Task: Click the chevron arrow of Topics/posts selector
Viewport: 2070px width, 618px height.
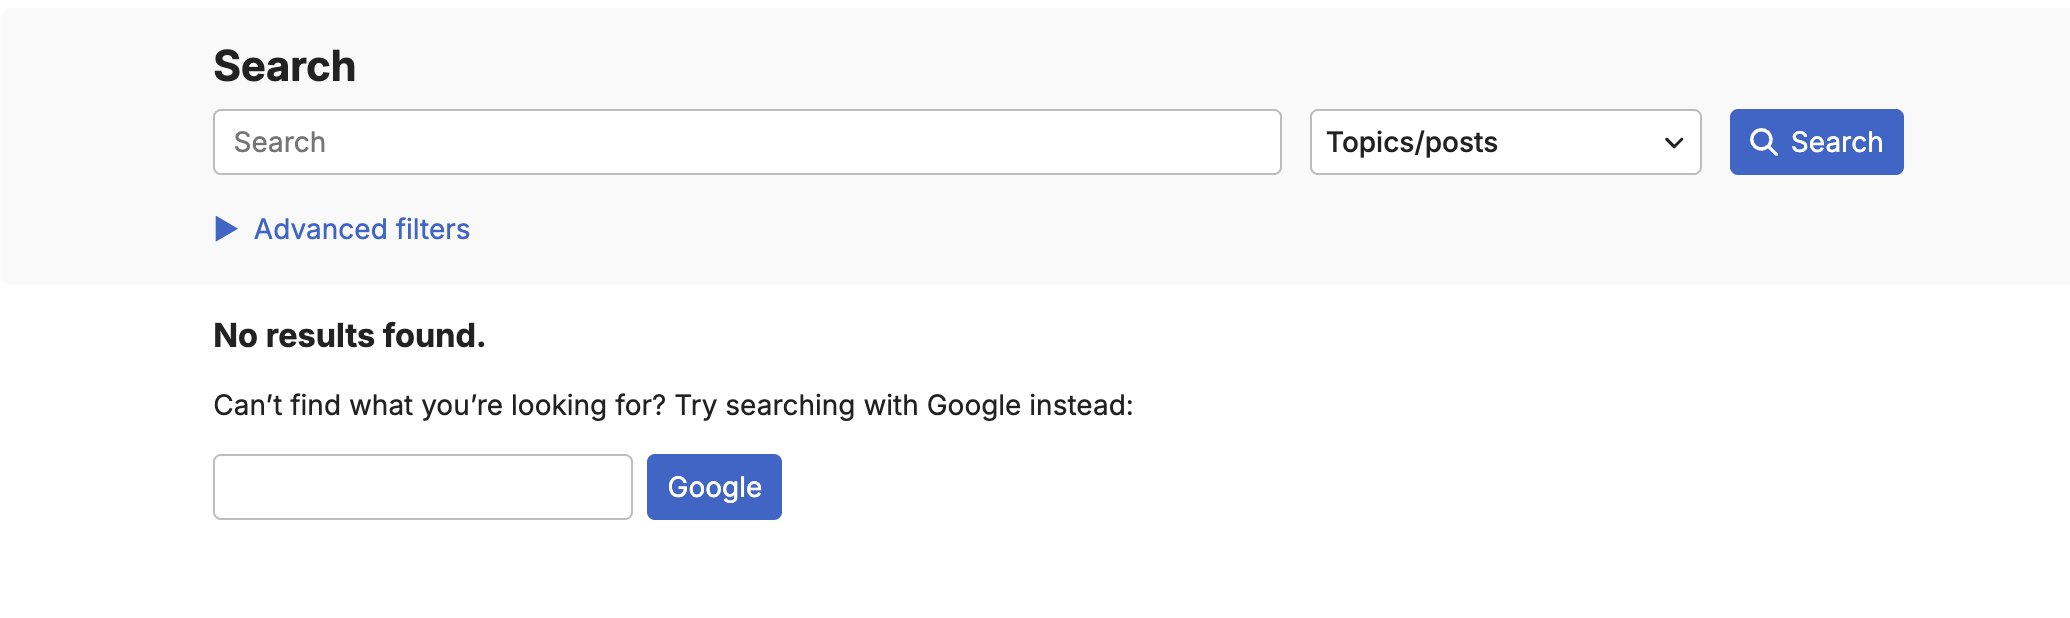Action: (1673, 143)
